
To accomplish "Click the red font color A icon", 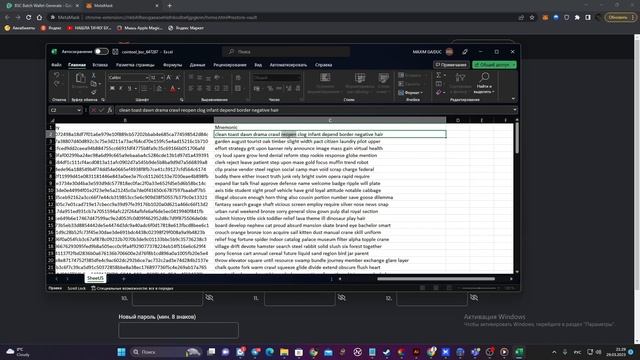I will pyautogui.click(x=173, y=89).
